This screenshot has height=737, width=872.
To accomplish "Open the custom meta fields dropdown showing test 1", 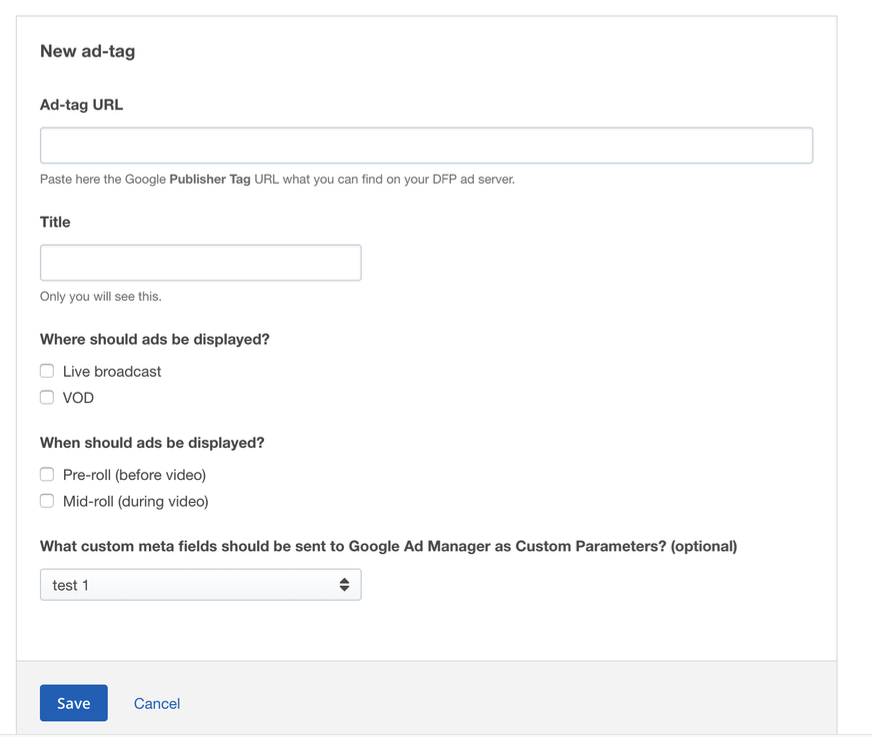I will point(200,585).
